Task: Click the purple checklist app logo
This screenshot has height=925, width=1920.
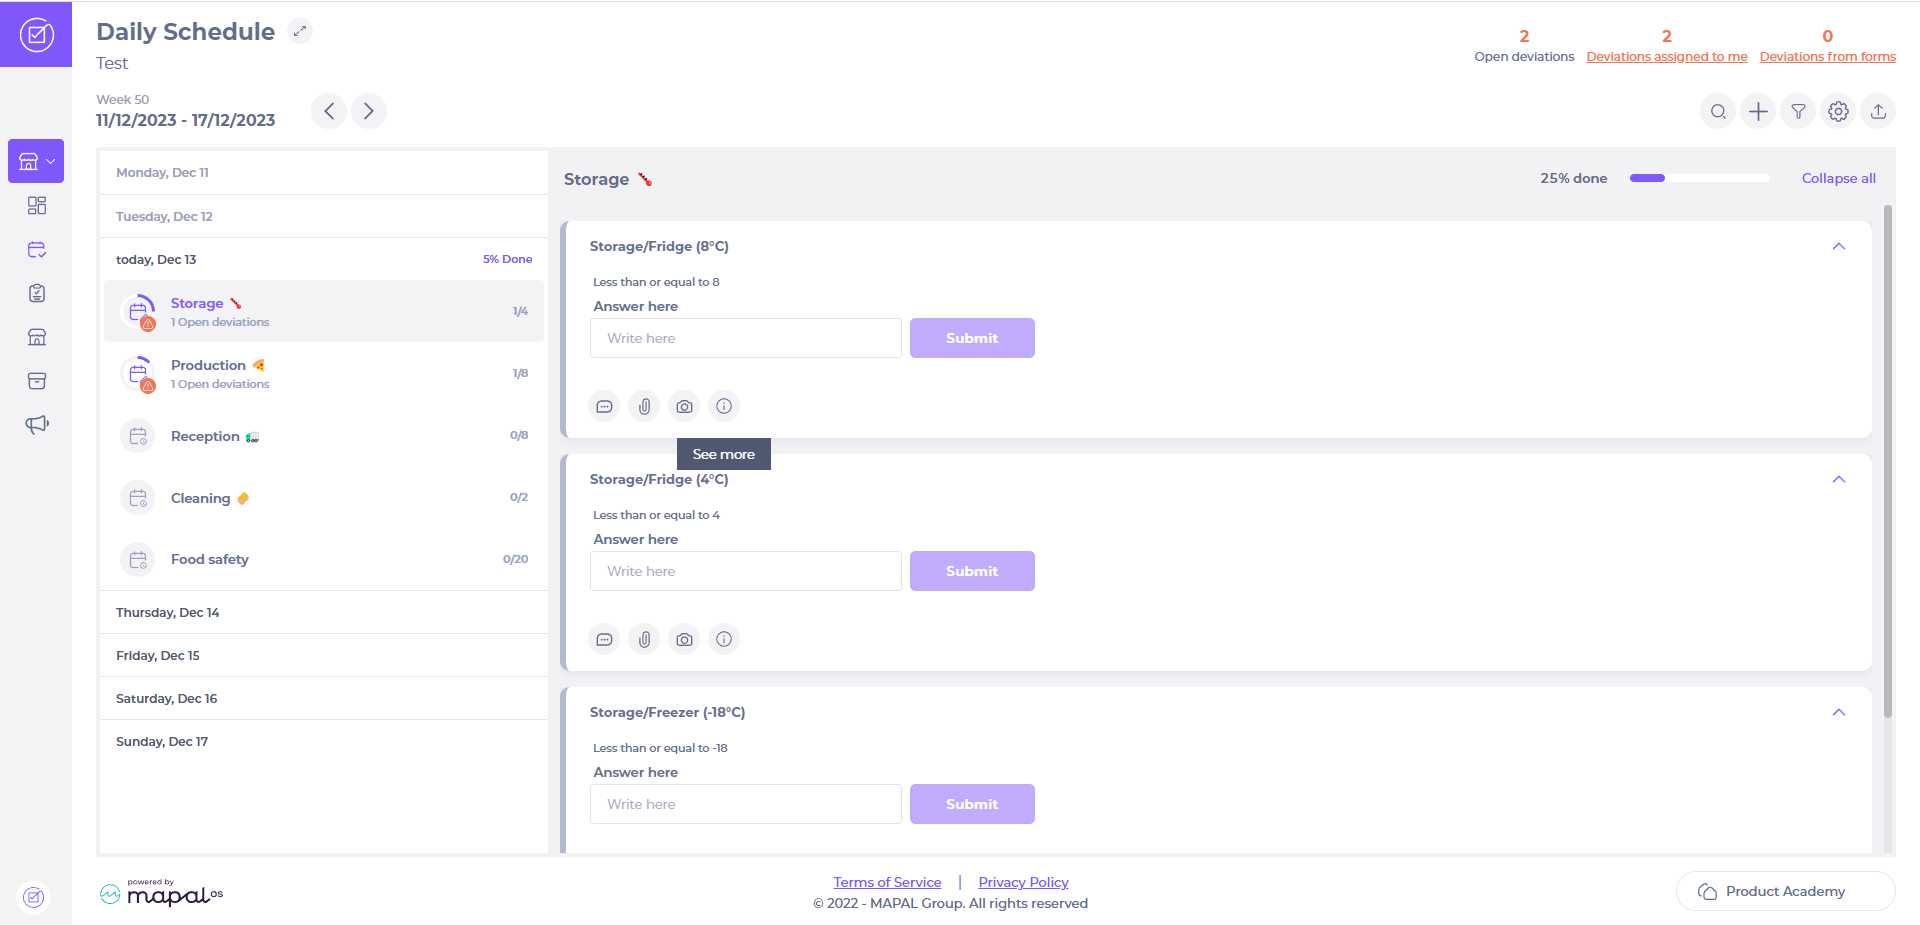Action: click(36, 35)
